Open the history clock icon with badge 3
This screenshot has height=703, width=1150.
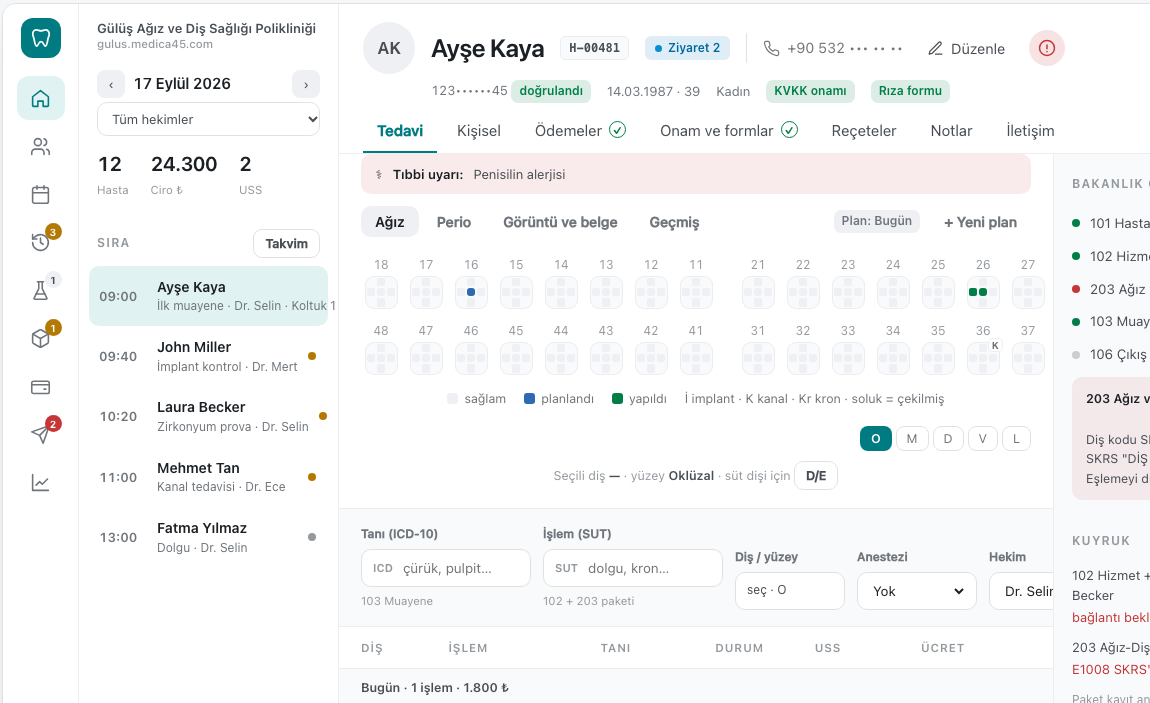[41, 242]
